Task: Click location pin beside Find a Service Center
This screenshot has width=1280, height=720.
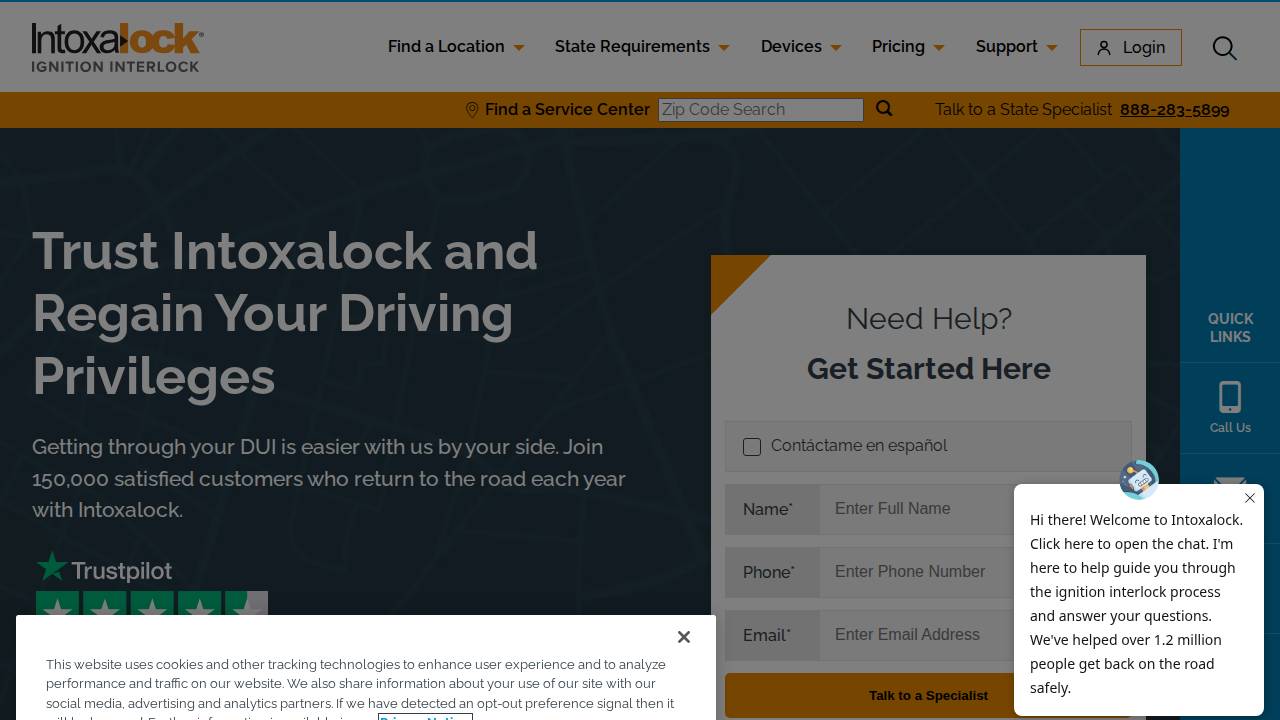Action: 472,109
